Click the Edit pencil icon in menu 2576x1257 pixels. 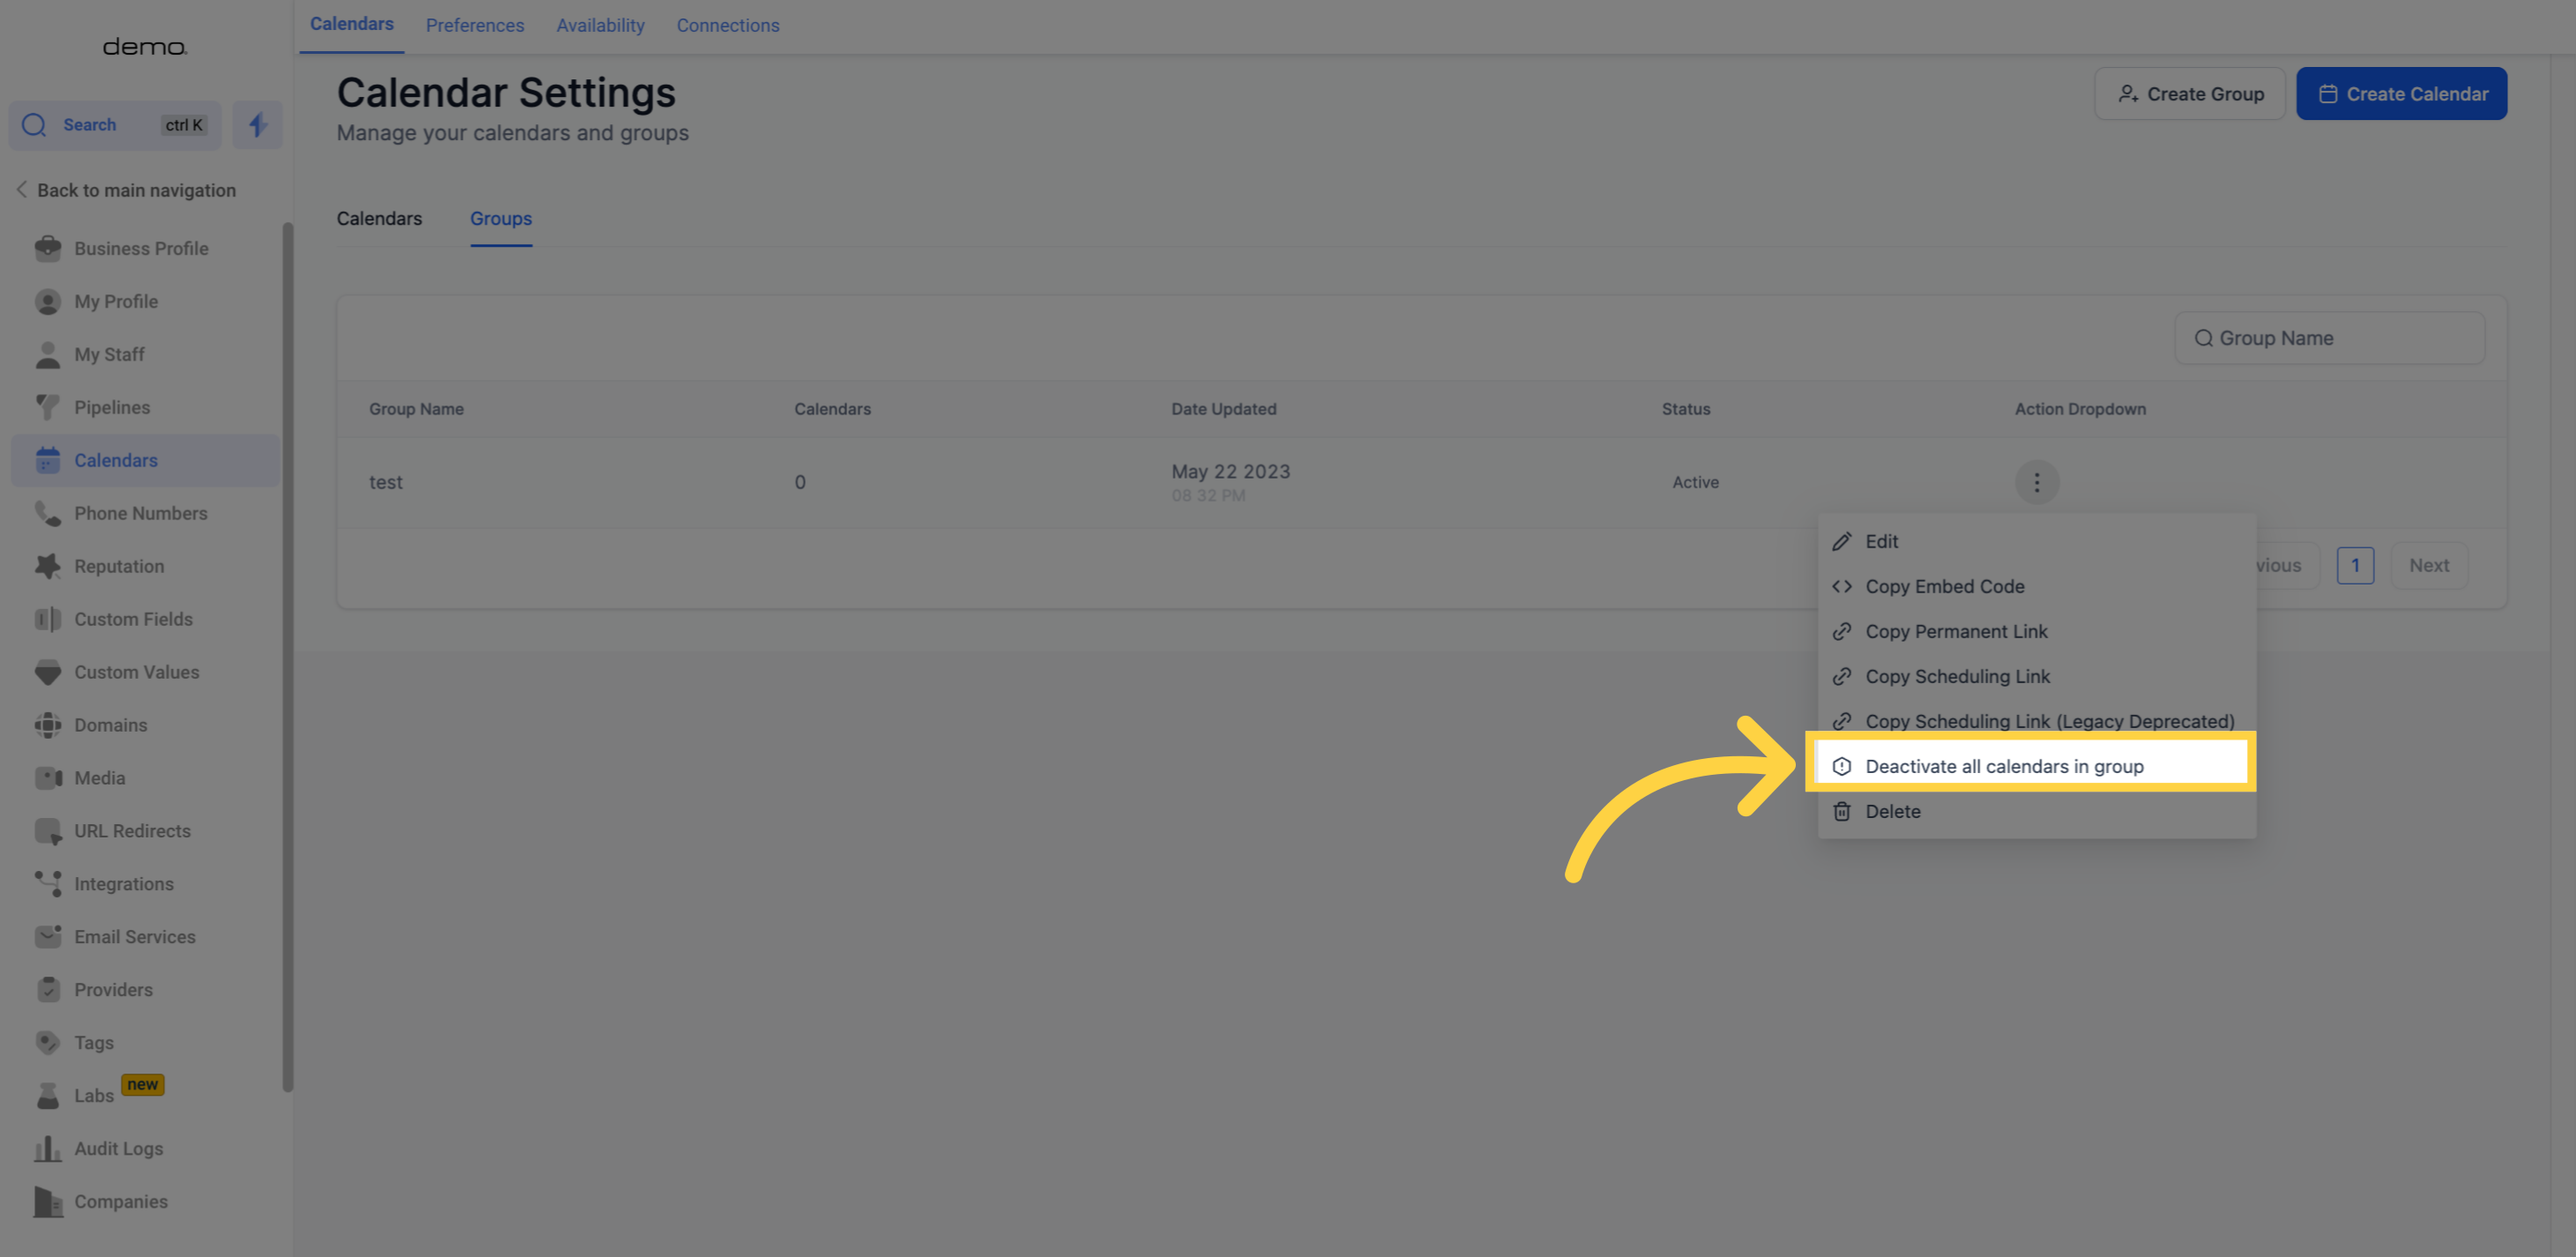click(x=1841, y=541)
